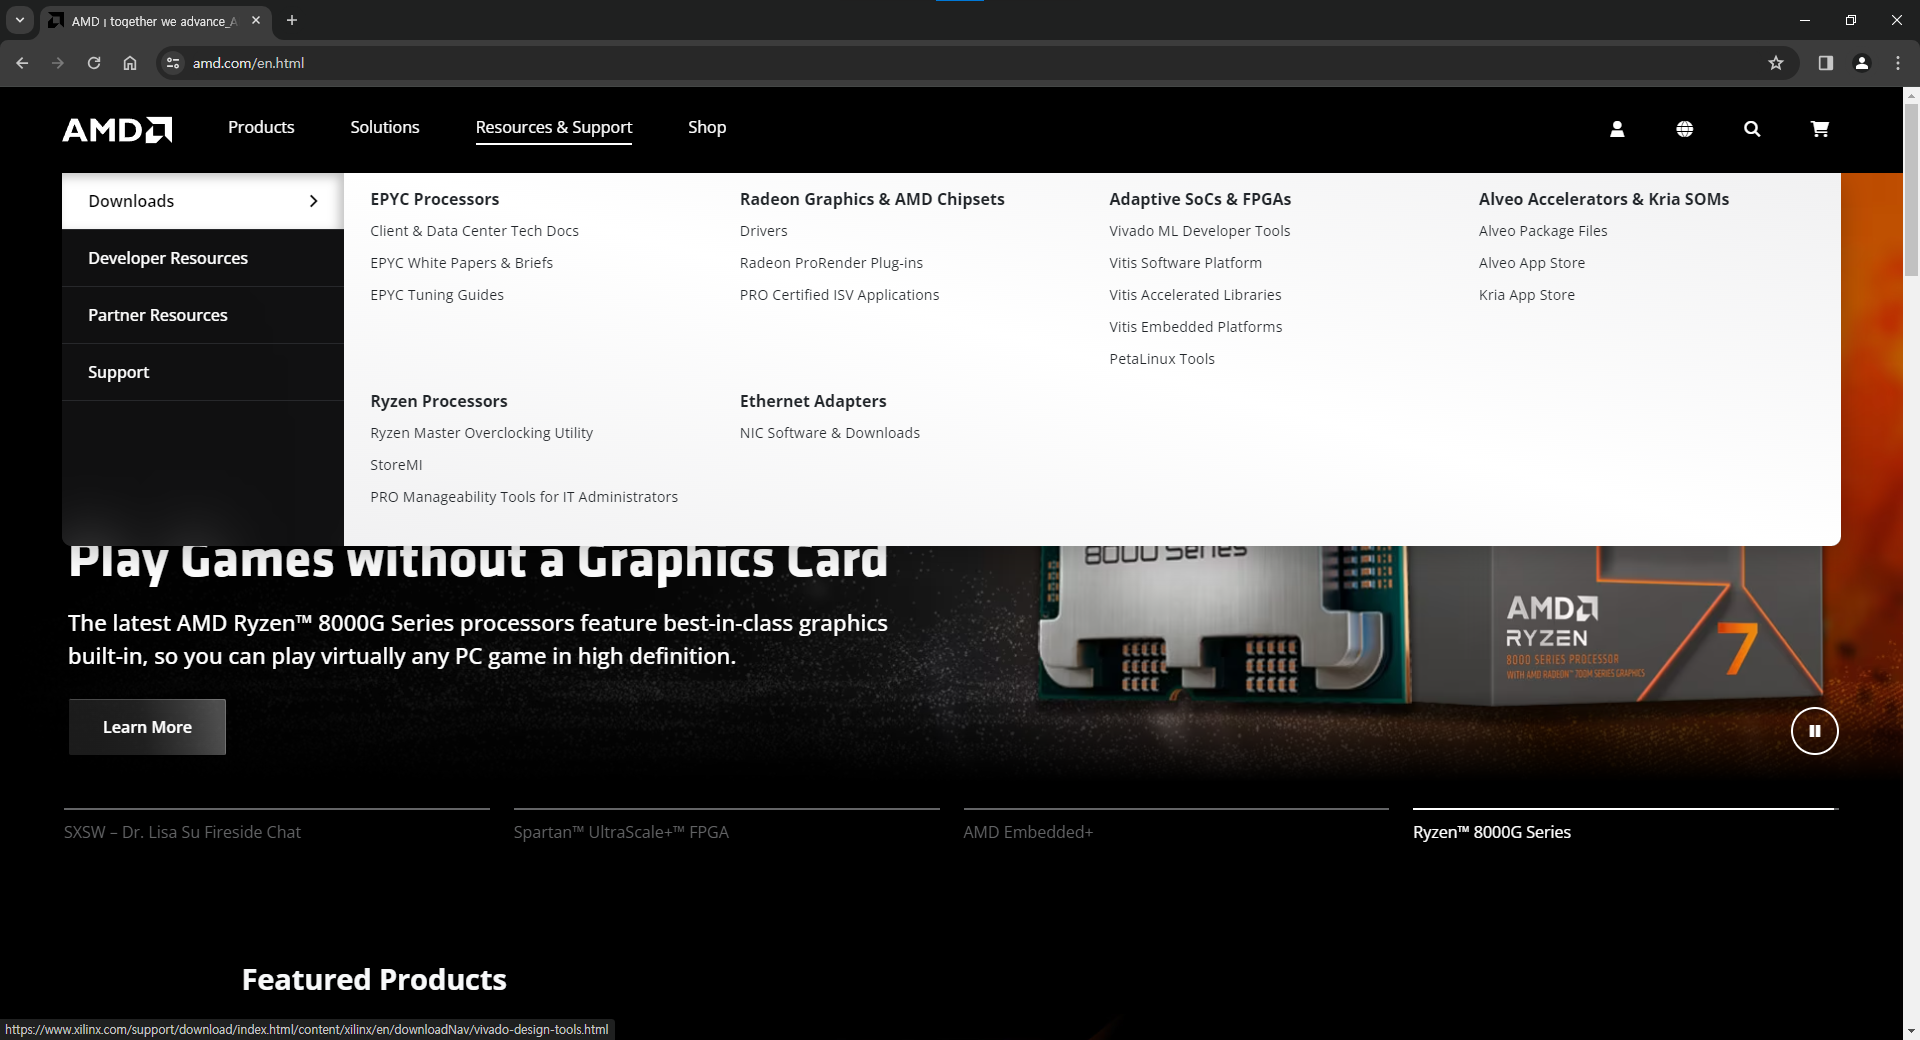
Task: Open Ryzen Master Overclocking Utility
Action: (481, 433)
